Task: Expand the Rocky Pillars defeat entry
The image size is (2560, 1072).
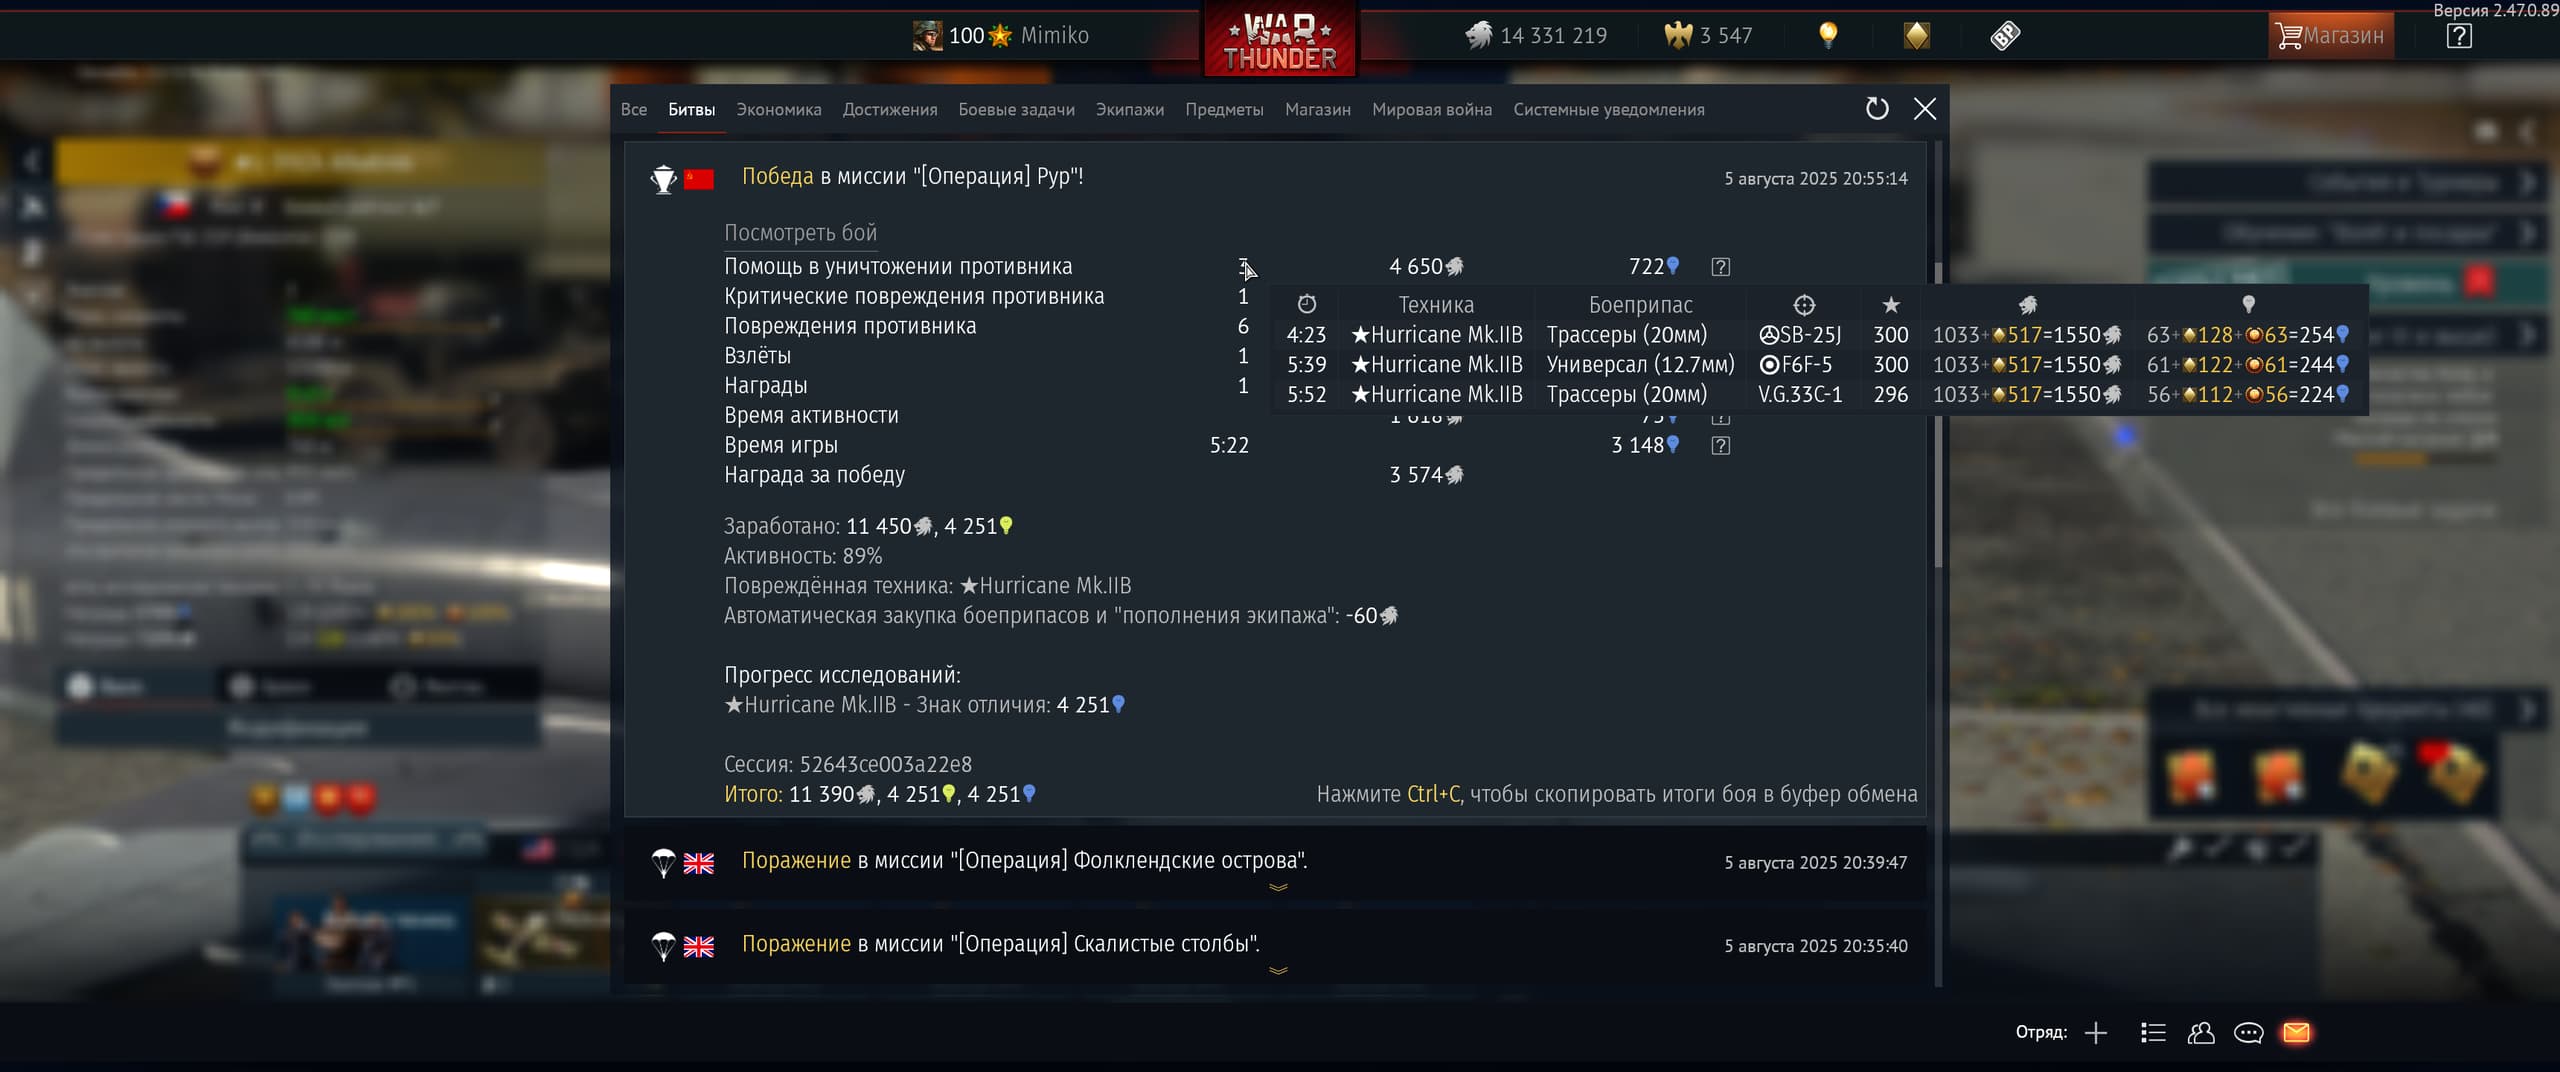Action: (1277, 970)
